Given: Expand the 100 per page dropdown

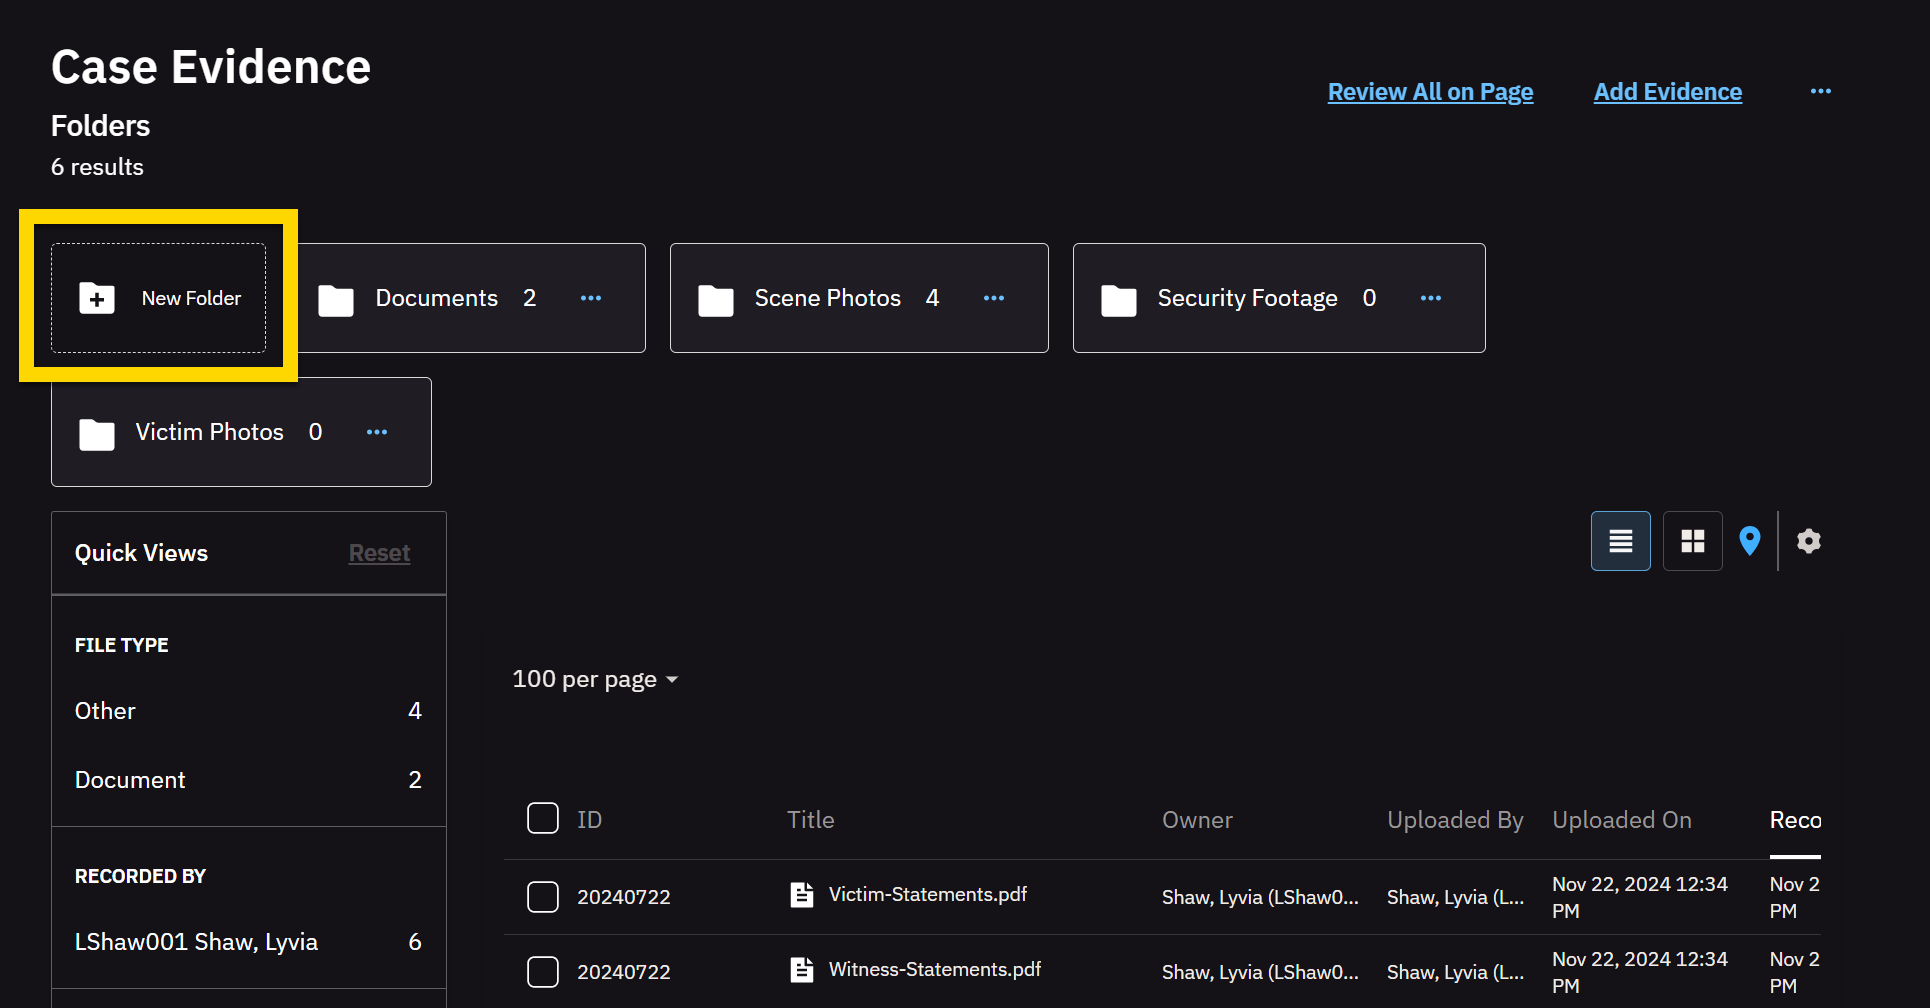Looking at the screenshot, I should click(595, 680).
